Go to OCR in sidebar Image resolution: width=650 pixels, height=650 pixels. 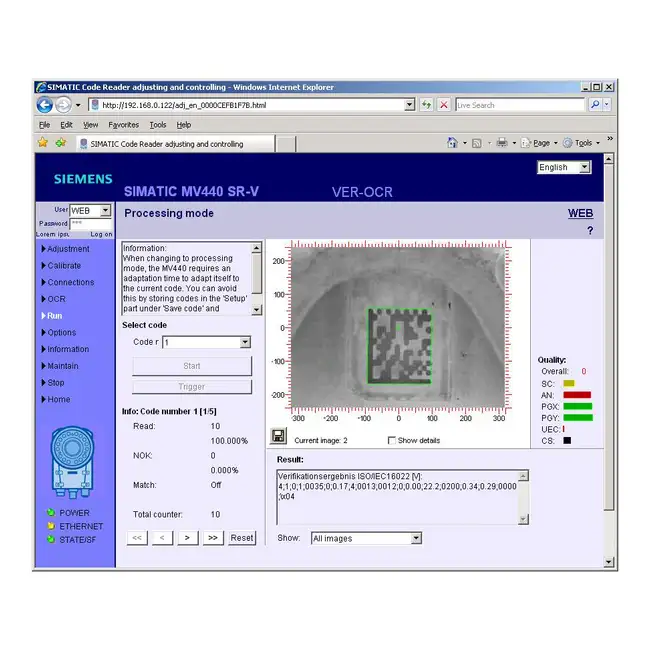pos(56,299)
